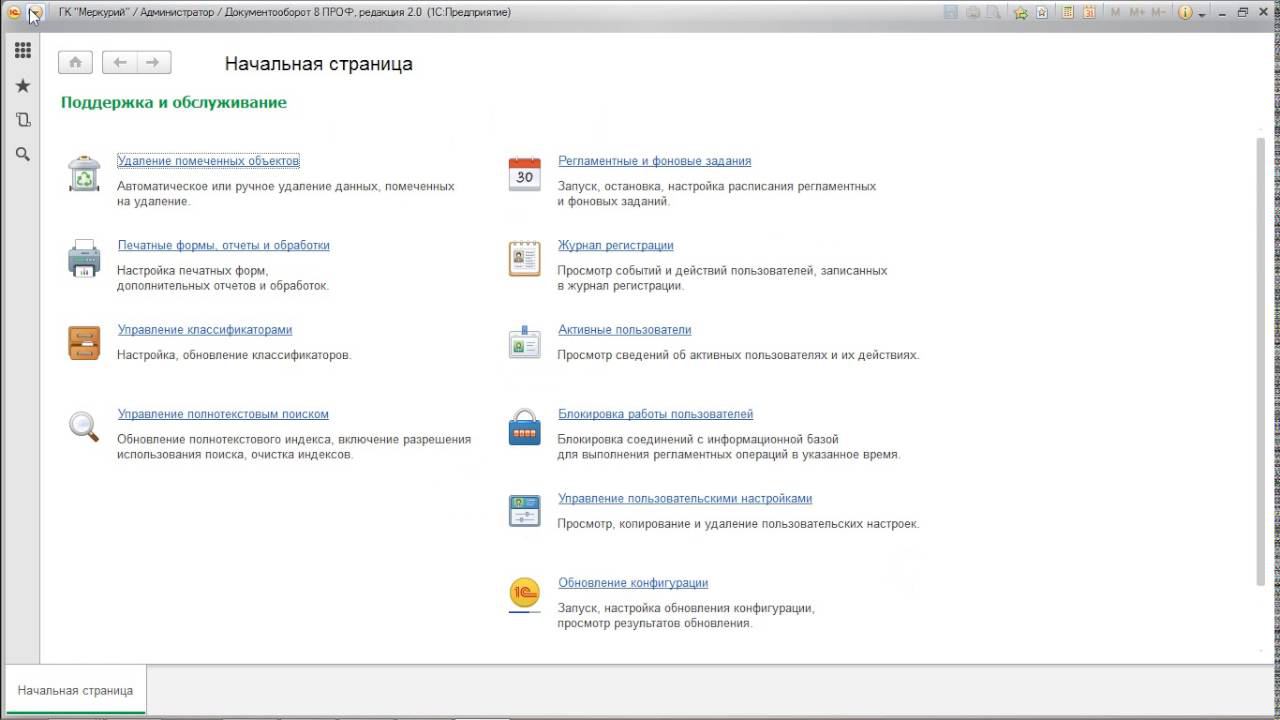Click the favorites page-star icon in title toolbar
Image resolution: width=1280 pixels, height=720 pixels.
coord(1042,13)
